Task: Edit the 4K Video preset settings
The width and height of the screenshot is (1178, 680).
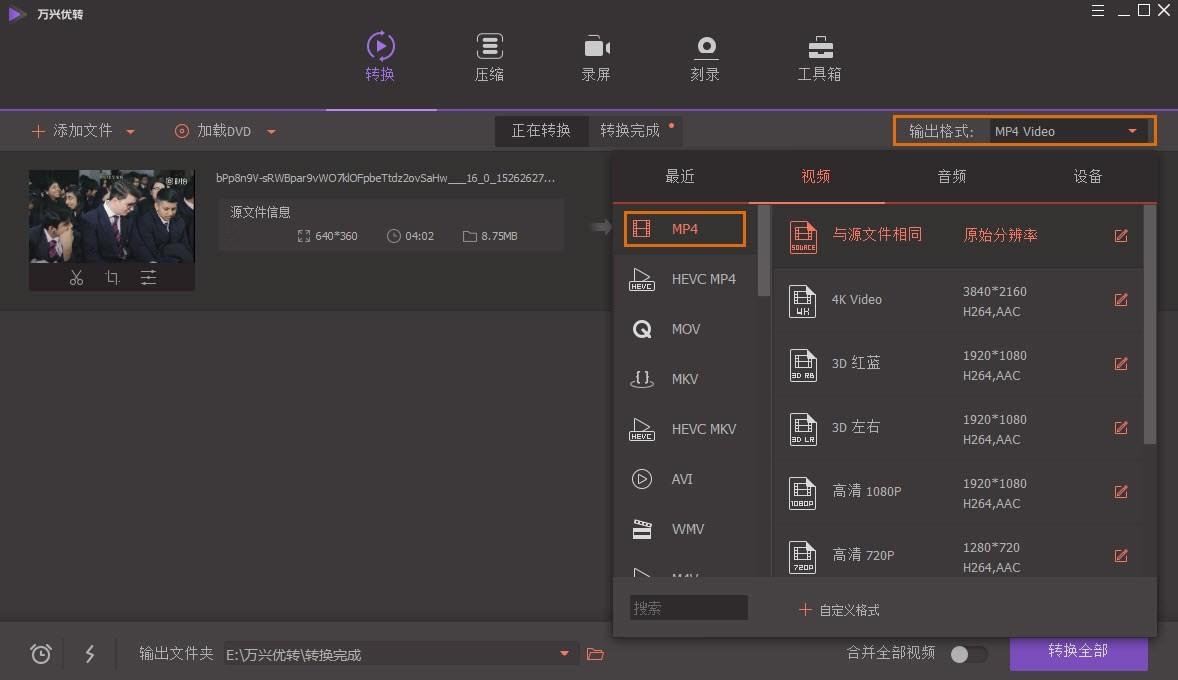Action: point(1121,300)
